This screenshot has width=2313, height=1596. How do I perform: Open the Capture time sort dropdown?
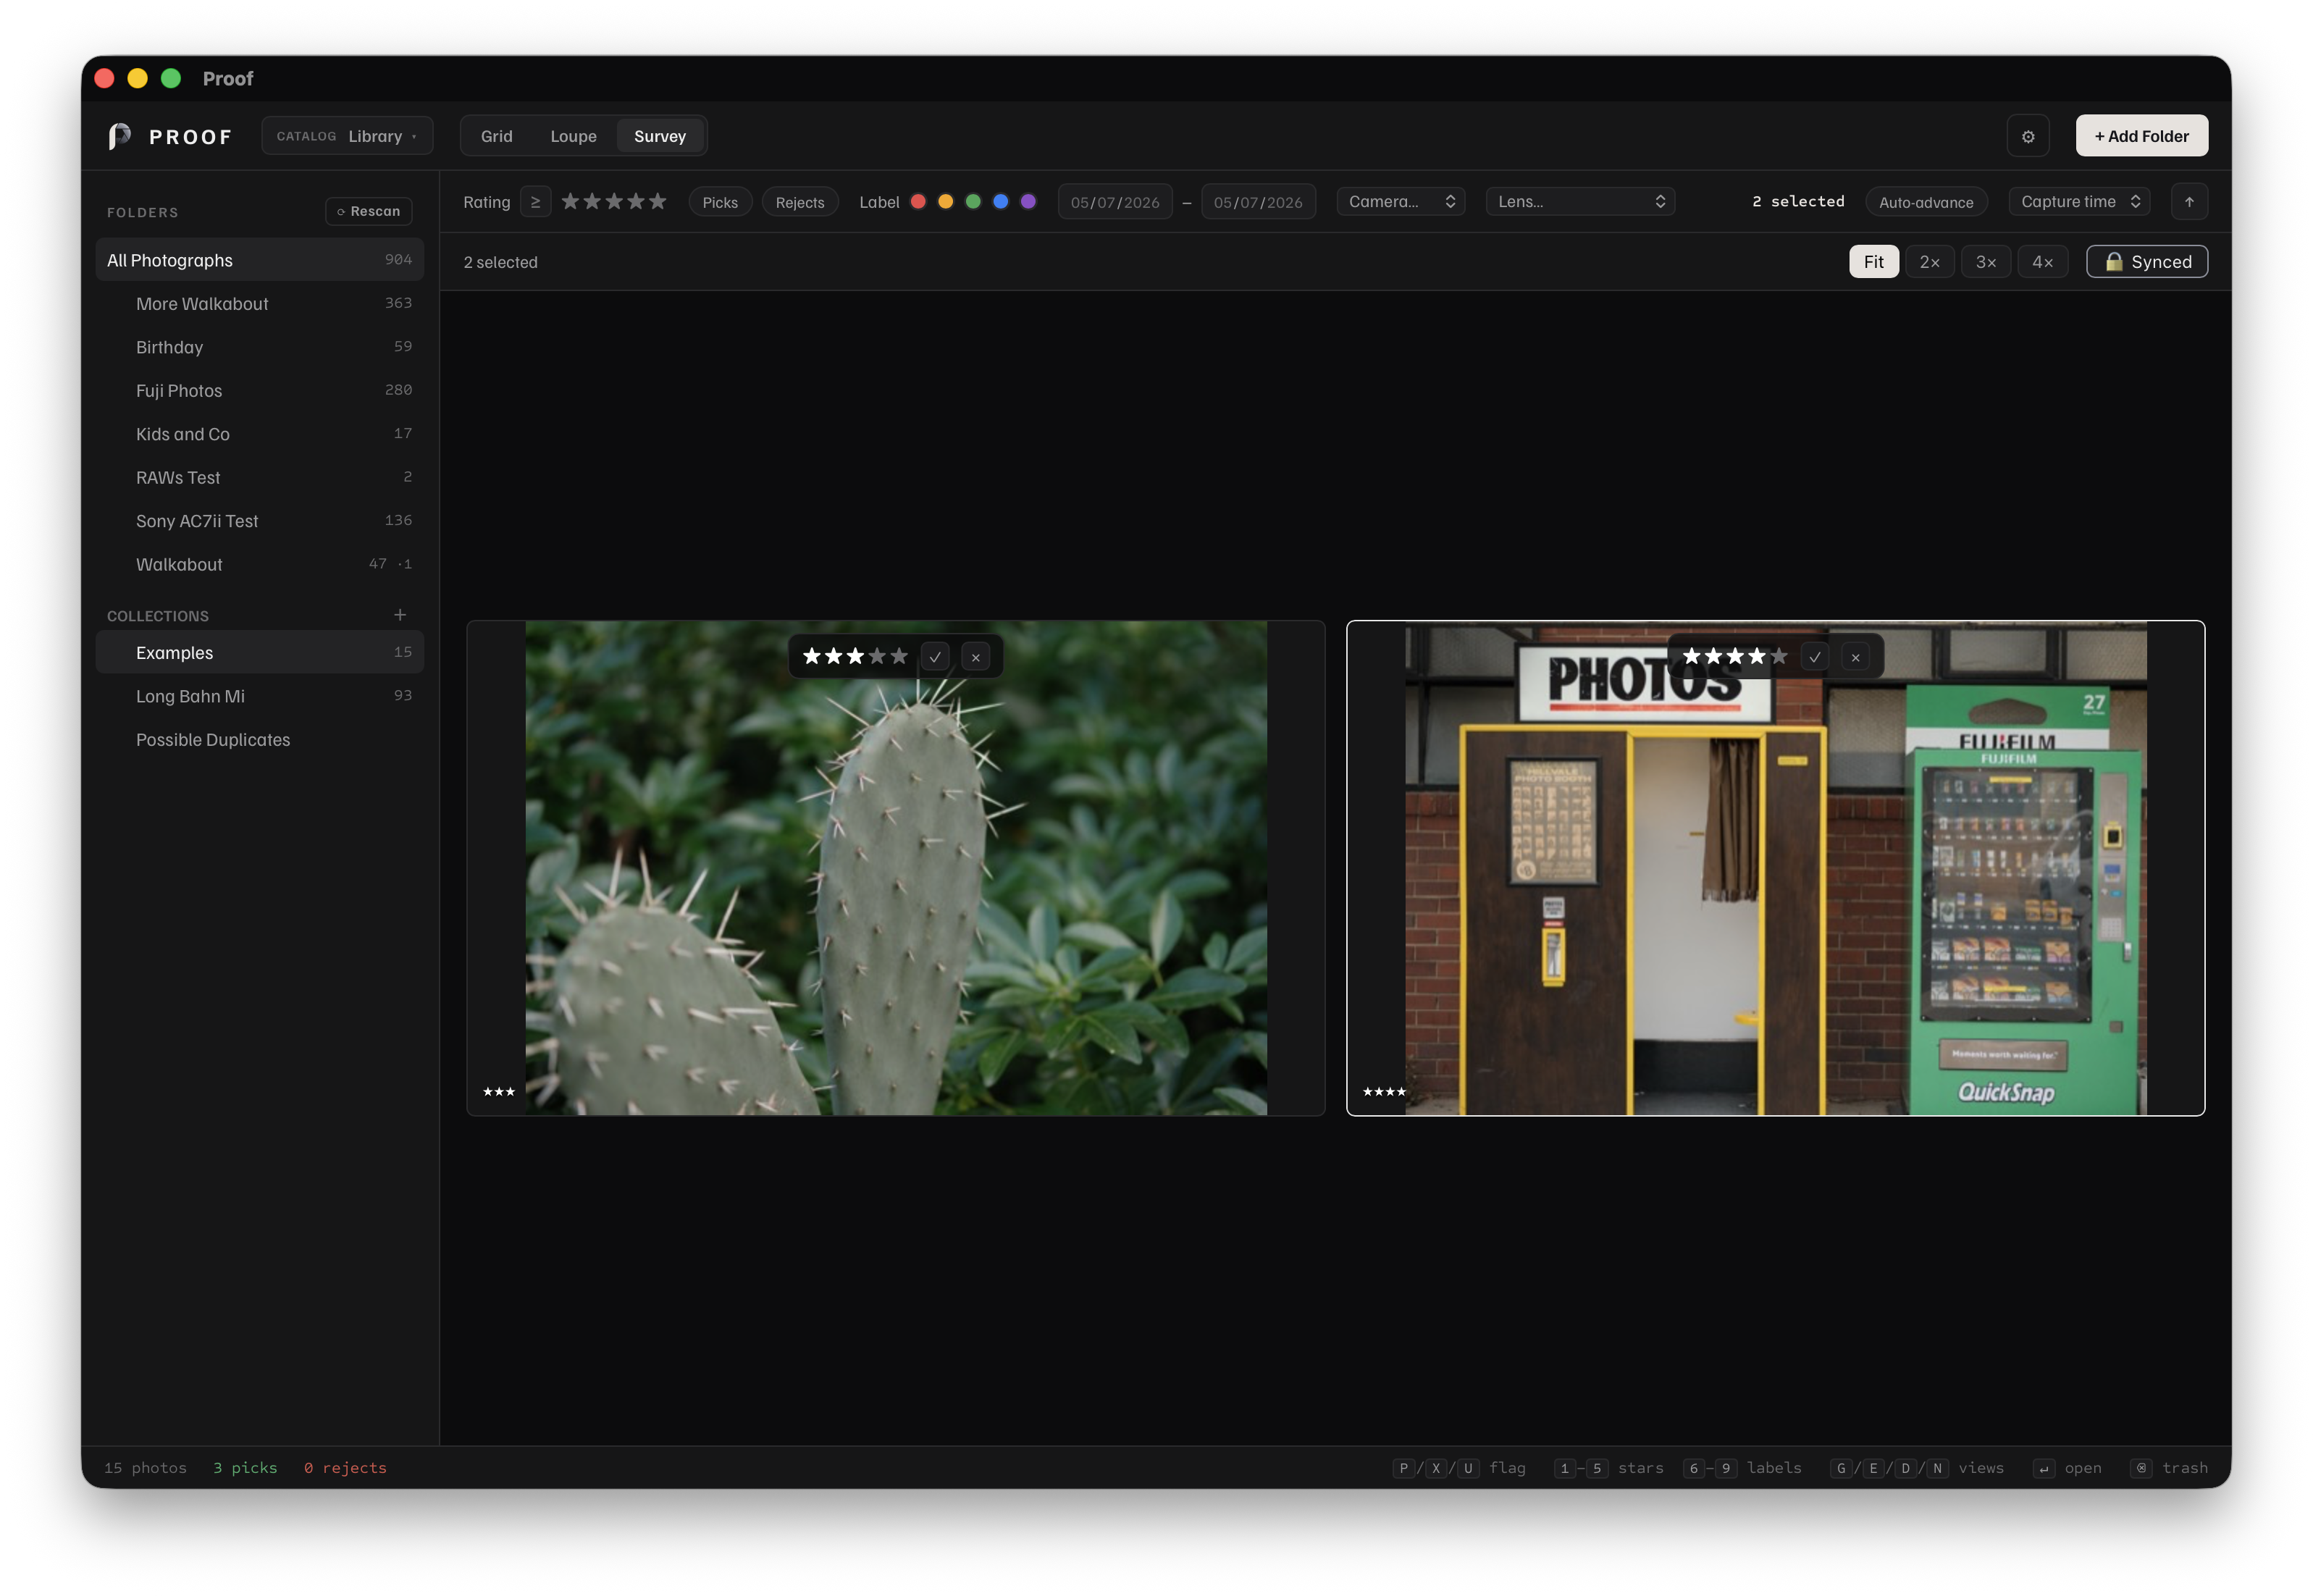point(2079,202)
